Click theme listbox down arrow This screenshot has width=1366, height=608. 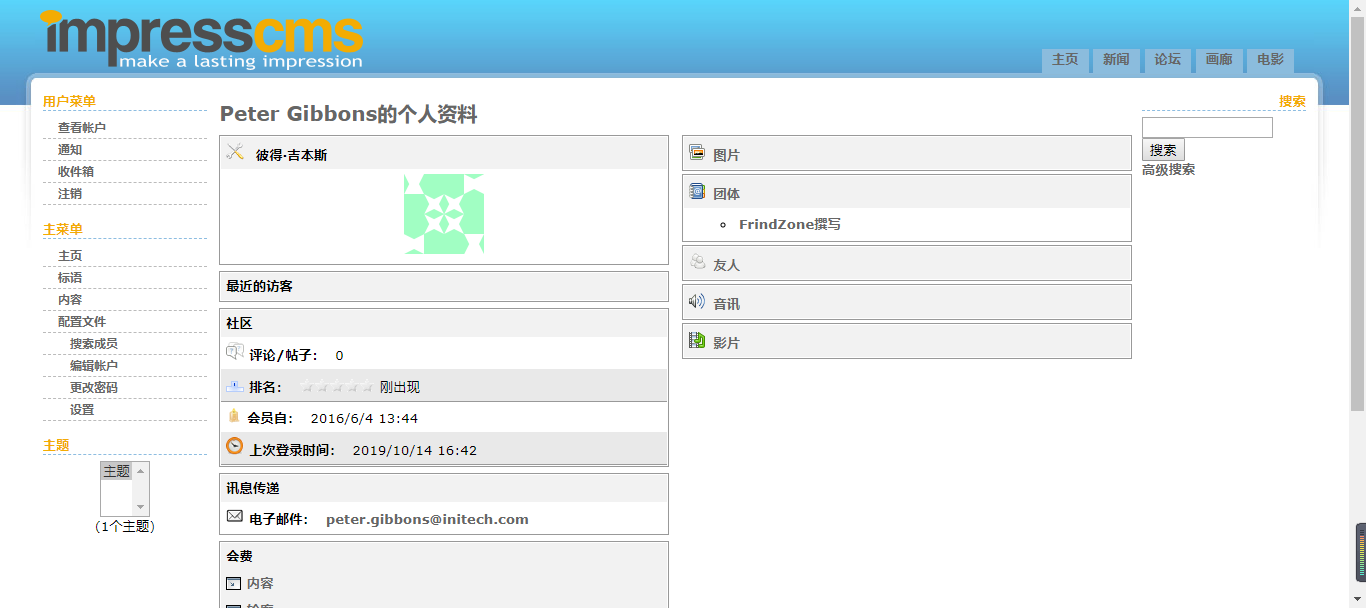(x=141, y=508)
